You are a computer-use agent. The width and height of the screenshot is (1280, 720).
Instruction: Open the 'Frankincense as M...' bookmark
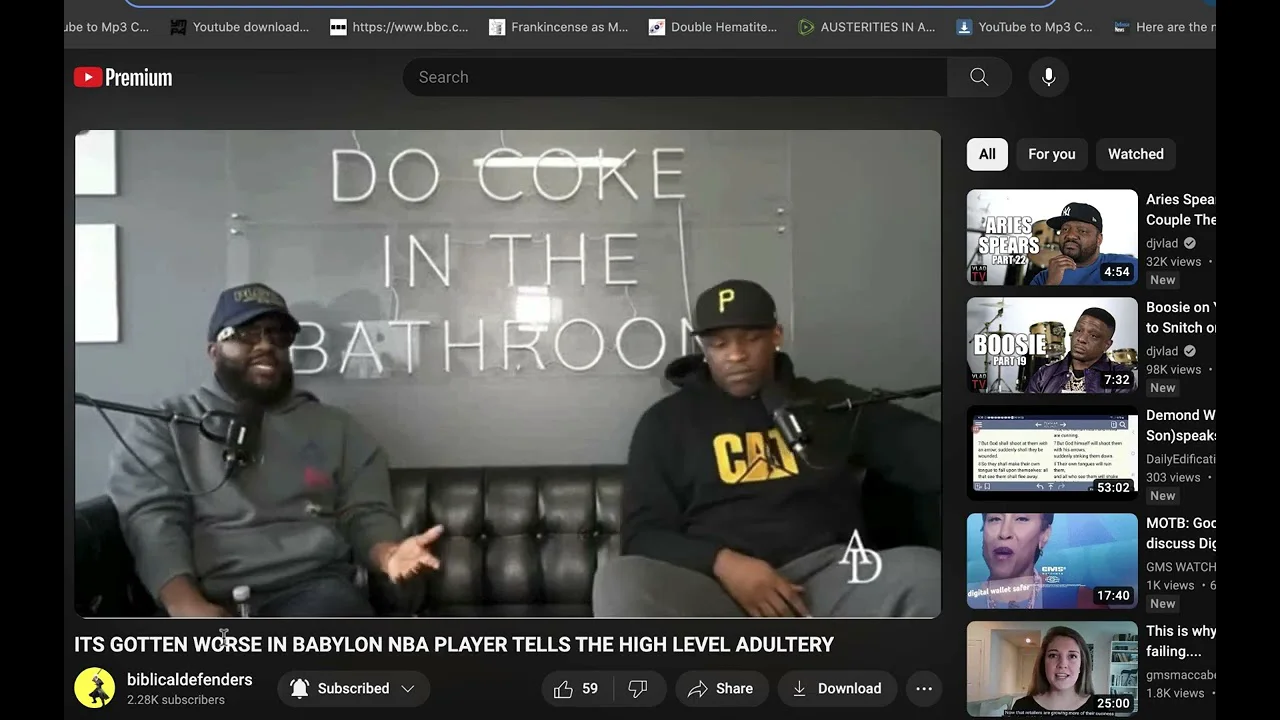click(558, 27)
